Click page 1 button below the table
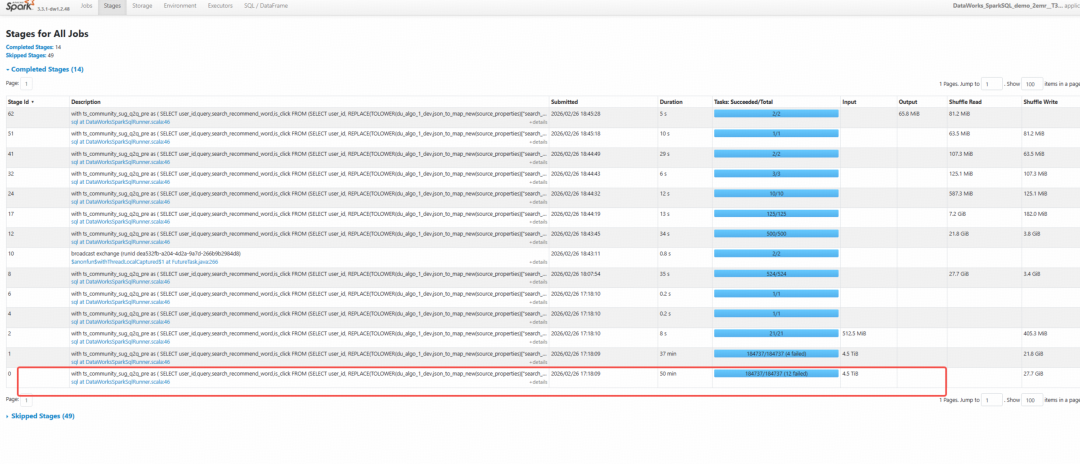Viewport: 1080px width, 464px height. click(27, 400)
